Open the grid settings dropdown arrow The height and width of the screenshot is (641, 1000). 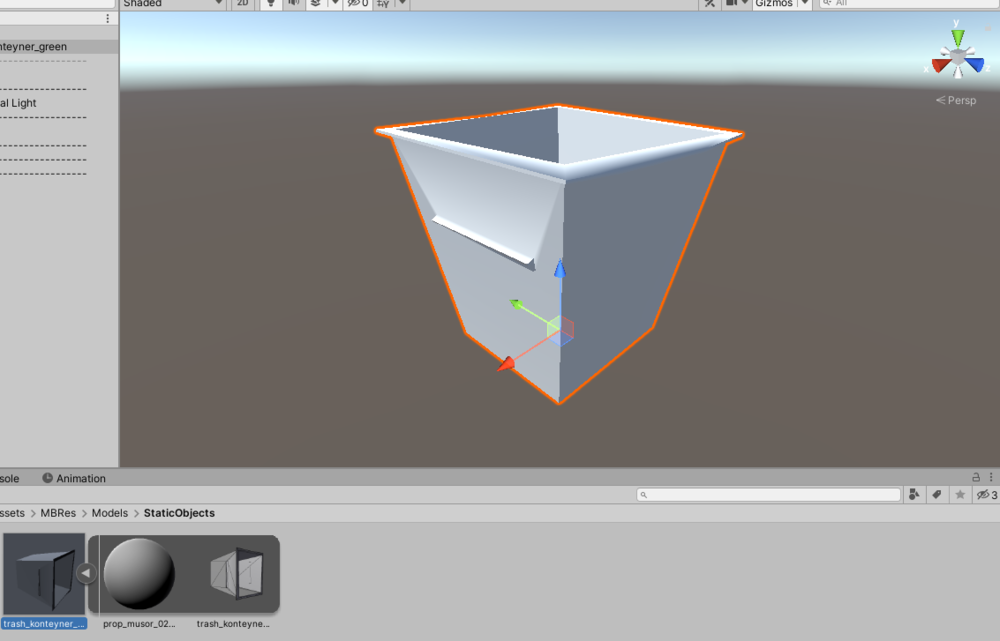coord(402,3)
